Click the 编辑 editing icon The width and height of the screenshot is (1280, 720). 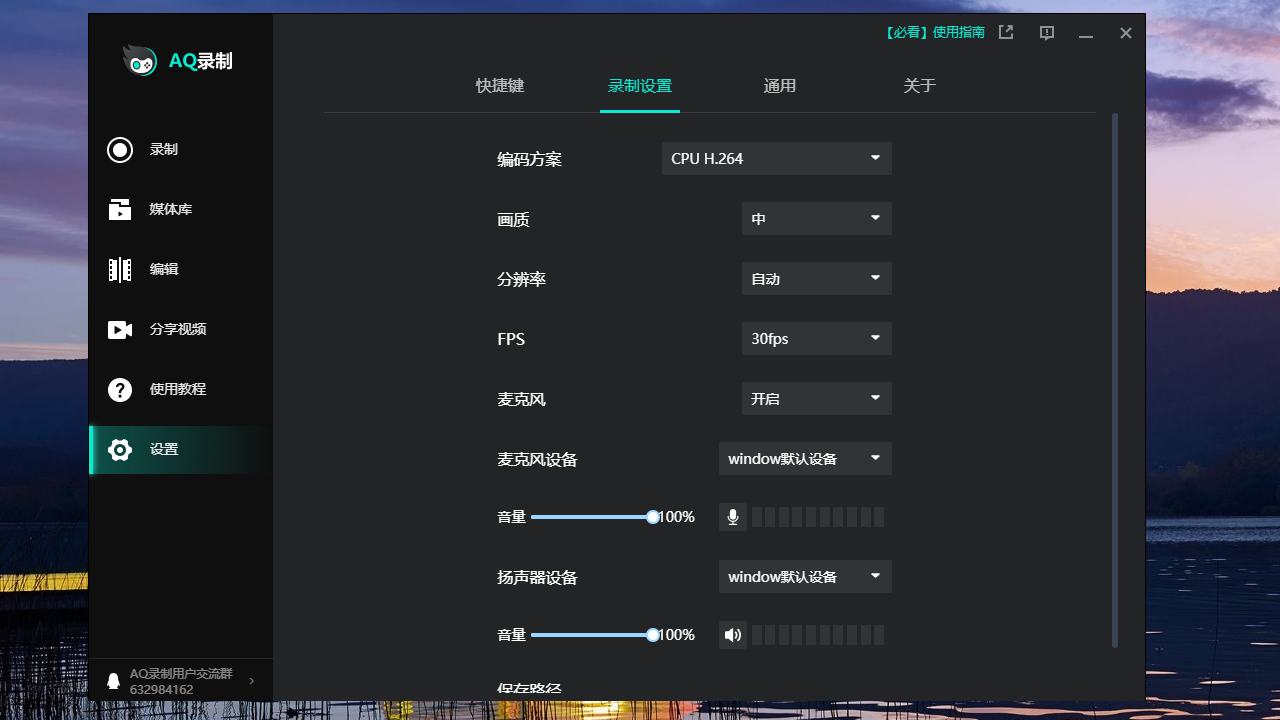(120, 269)
